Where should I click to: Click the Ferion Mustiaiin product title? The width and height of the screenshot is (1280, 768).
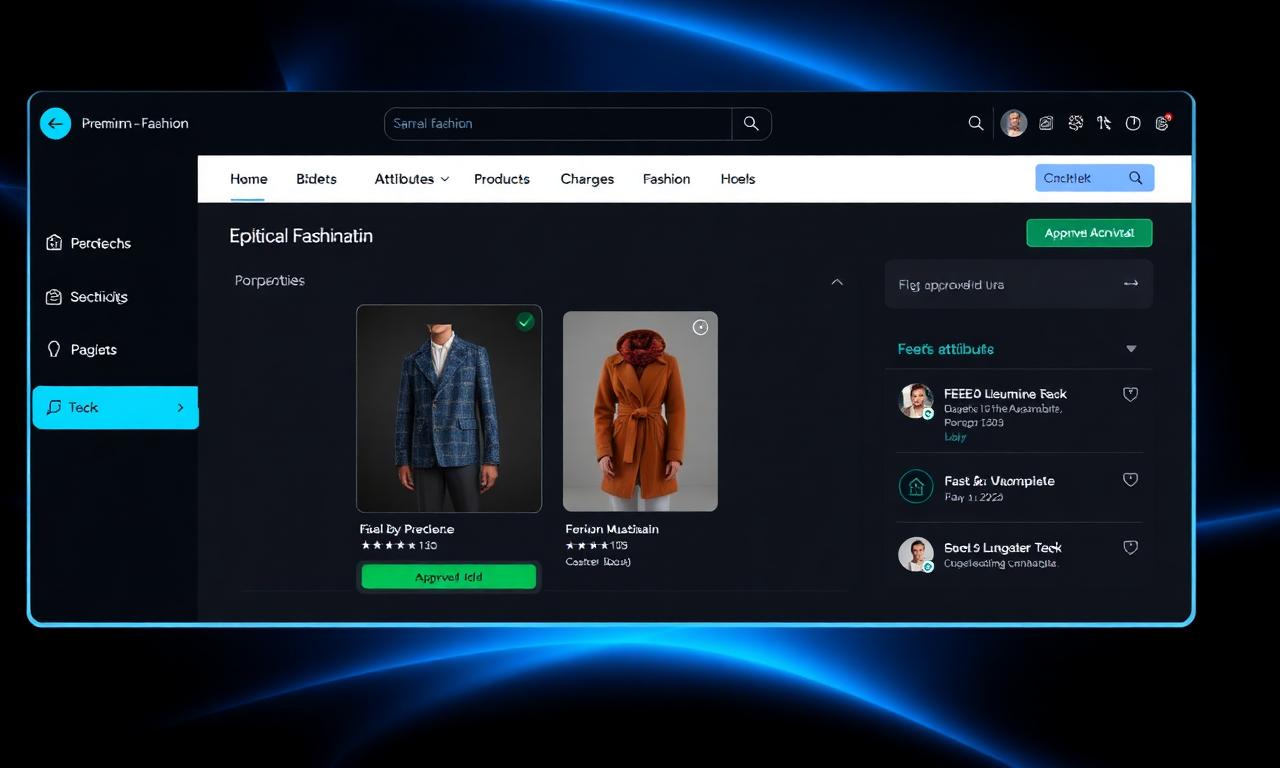pos(612,529)
